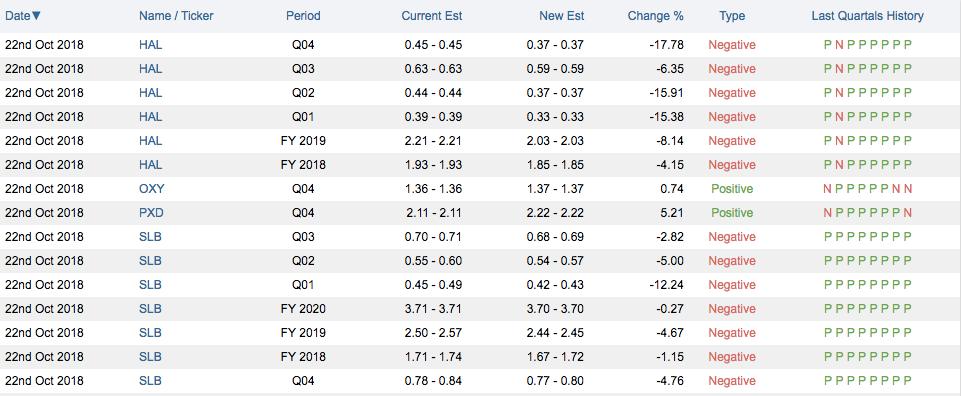Image resolution: width=961 pixels, height=396 pixels.
Task: Click the Last Quartals History header
Action: [x=867, y=16]
